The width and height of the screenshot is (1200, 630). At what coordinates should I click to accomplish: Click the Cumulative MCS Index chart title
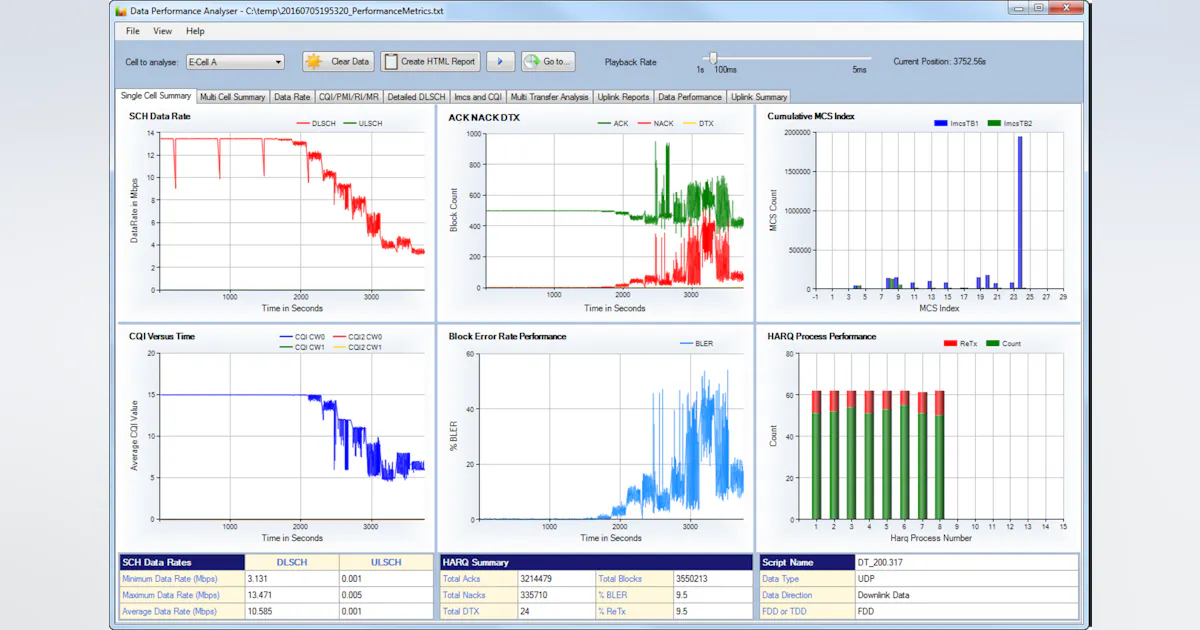(811, 116)
